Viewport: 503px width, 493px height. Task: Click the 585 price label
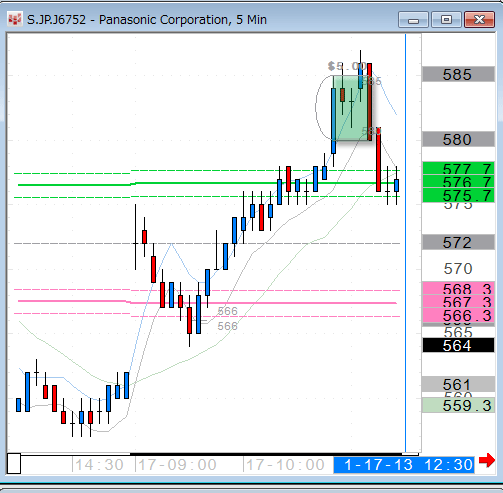[x=458, y=74]
